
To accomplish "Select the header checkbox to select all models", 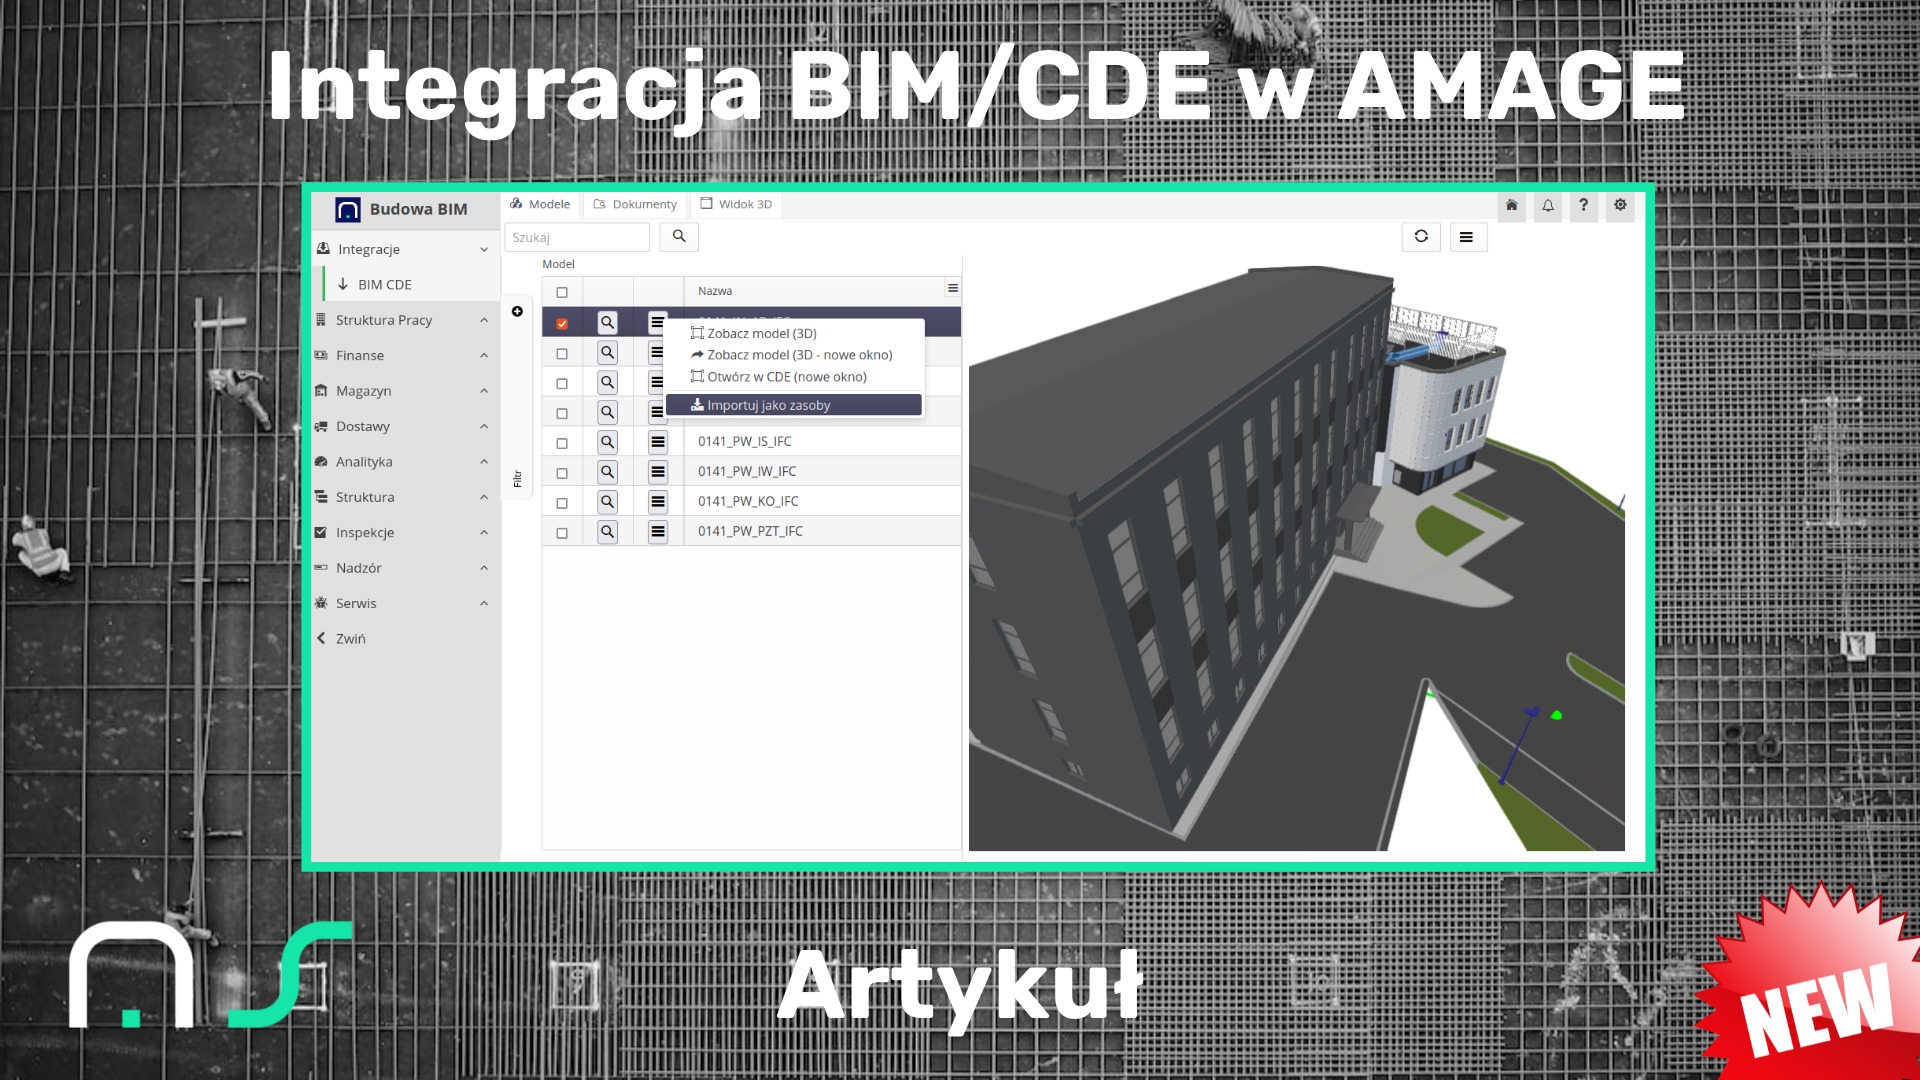I will 562,291.
